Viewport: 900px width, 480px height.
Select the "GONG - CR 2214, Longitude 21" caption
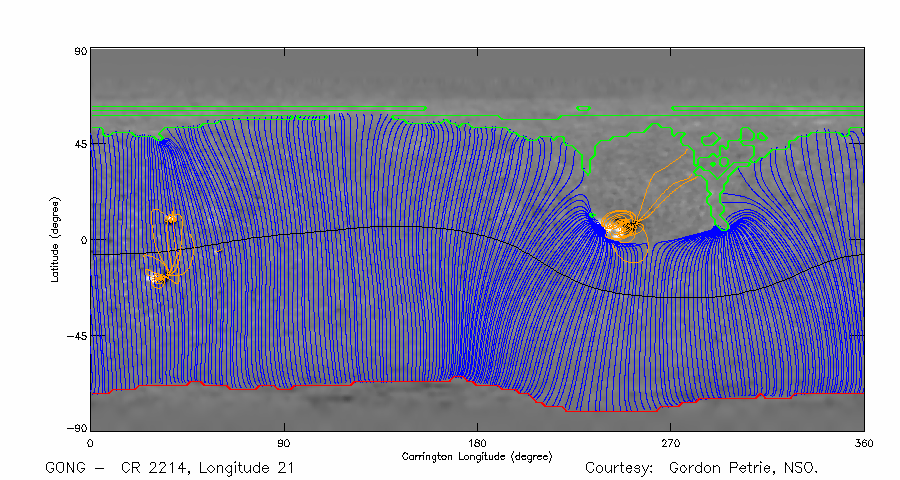point(170,468)
